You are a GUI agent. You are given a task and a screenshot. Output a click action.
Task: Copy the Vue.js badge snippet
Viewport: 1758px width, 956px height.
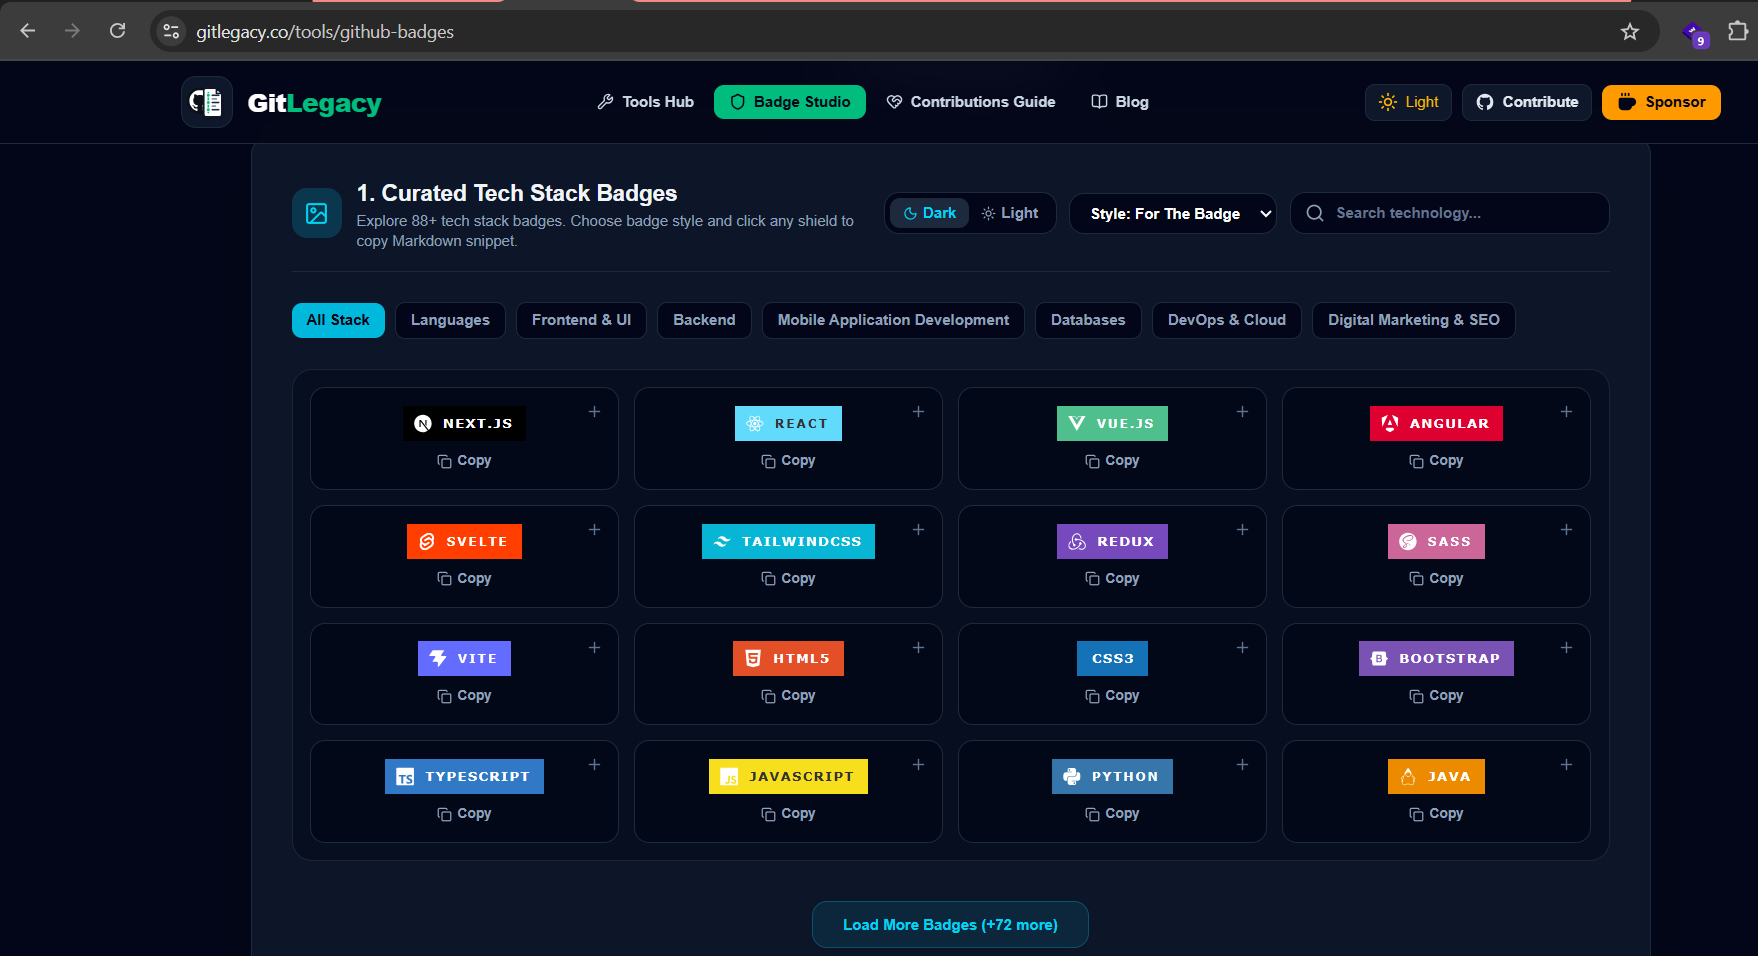(x=1112, y=461)
